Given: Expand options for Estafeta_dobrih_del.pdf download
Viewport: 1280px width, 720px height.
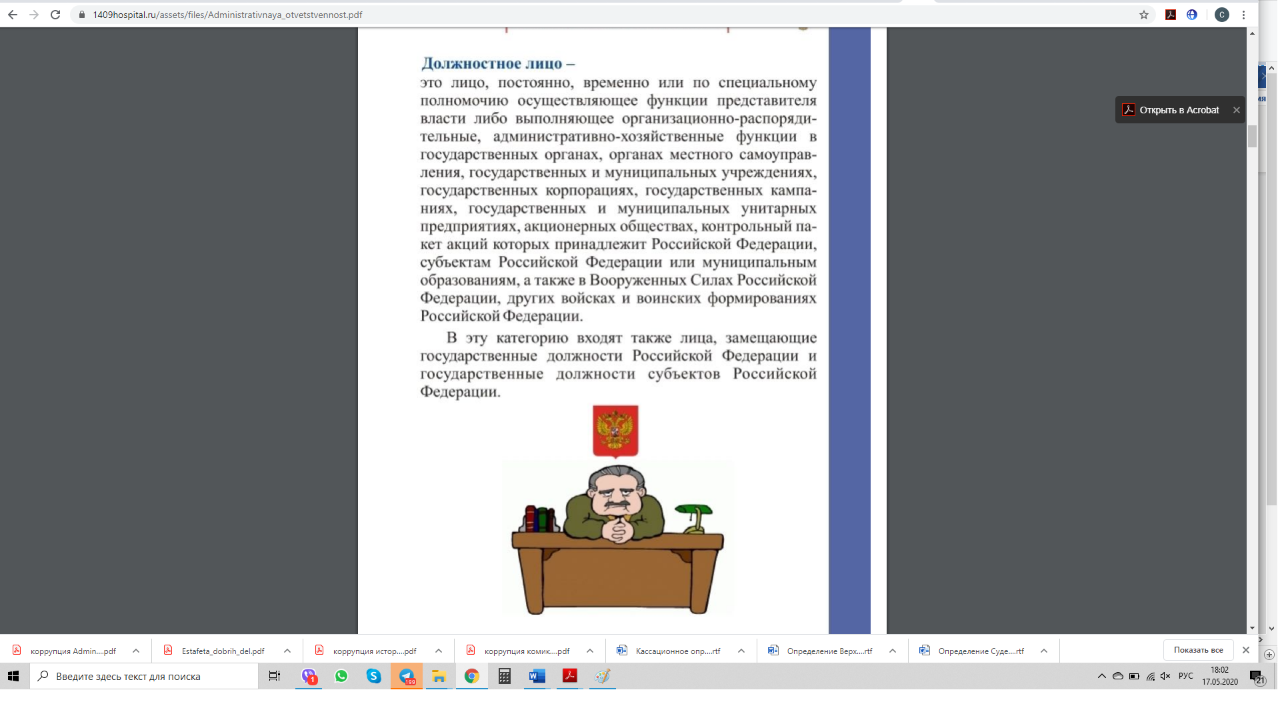Looking at the screenshot, I should 287,651.
